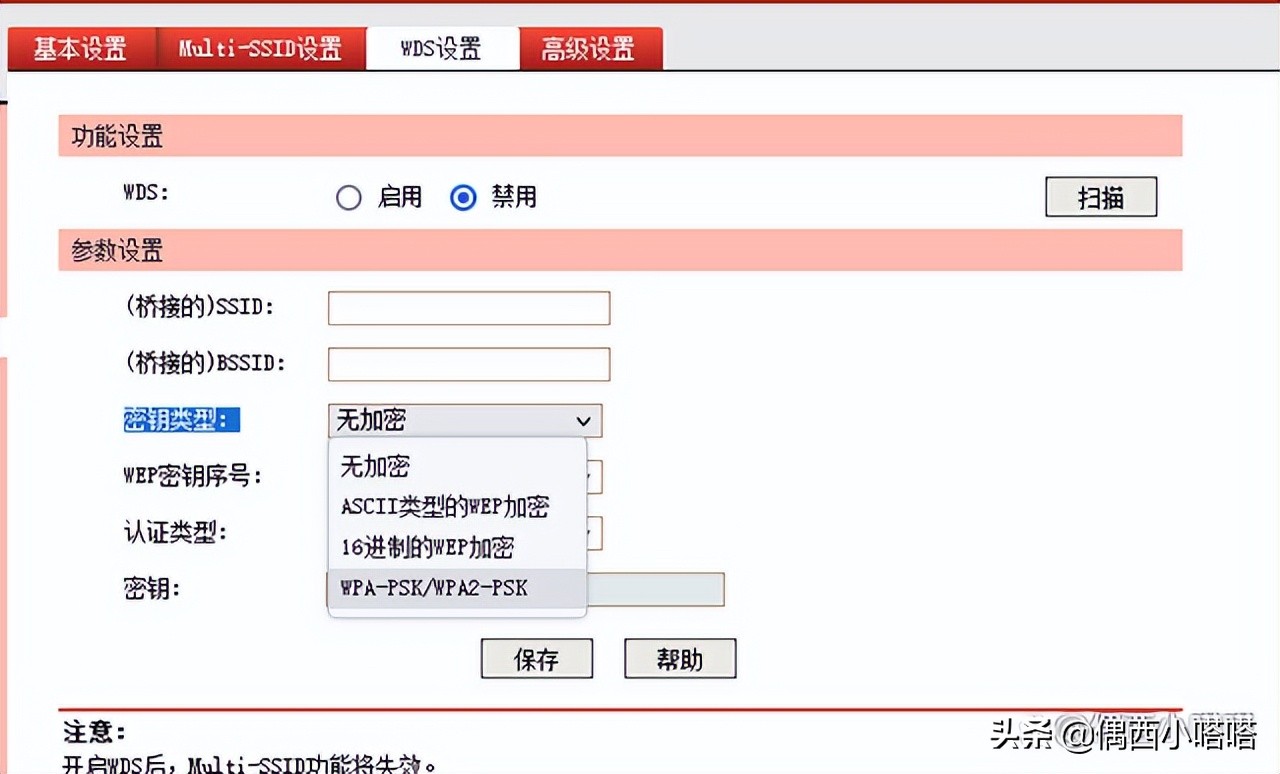Choose 无加密 from the dropdown list
Image resolution: width=1280 pixels, height=774 pixels.
click(375, 466)
